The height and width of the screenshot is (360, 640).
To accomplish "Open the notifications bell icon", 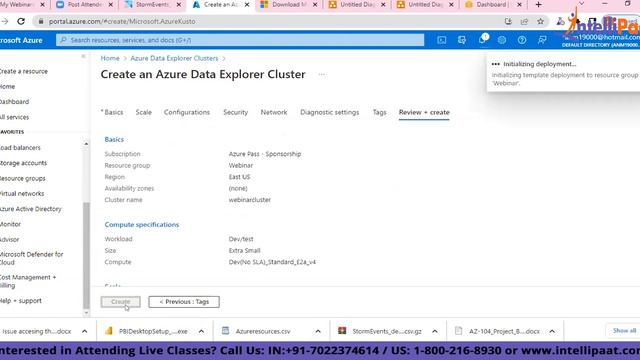I will pos(483,40).
